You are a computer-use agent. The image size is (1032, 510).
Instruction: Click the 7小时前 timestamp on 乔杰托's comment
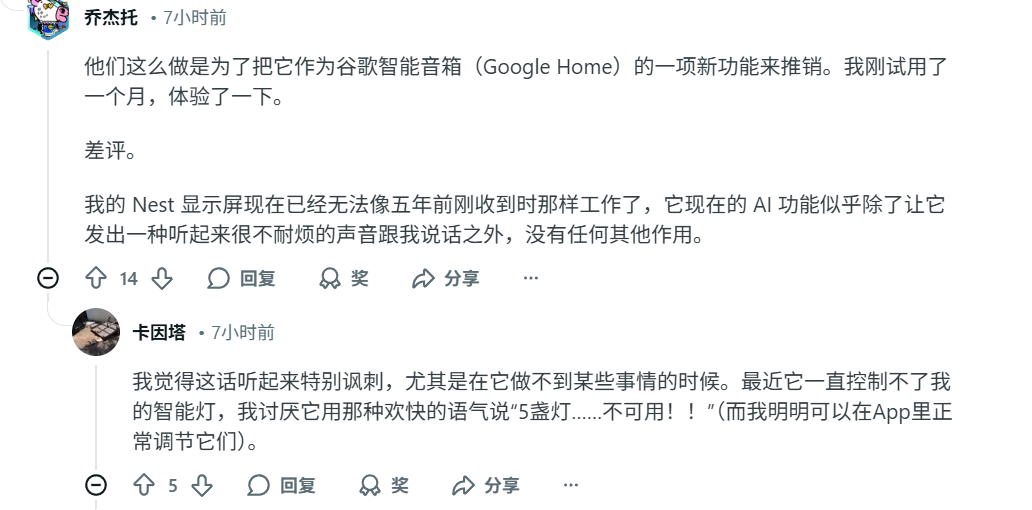point(194,17)
